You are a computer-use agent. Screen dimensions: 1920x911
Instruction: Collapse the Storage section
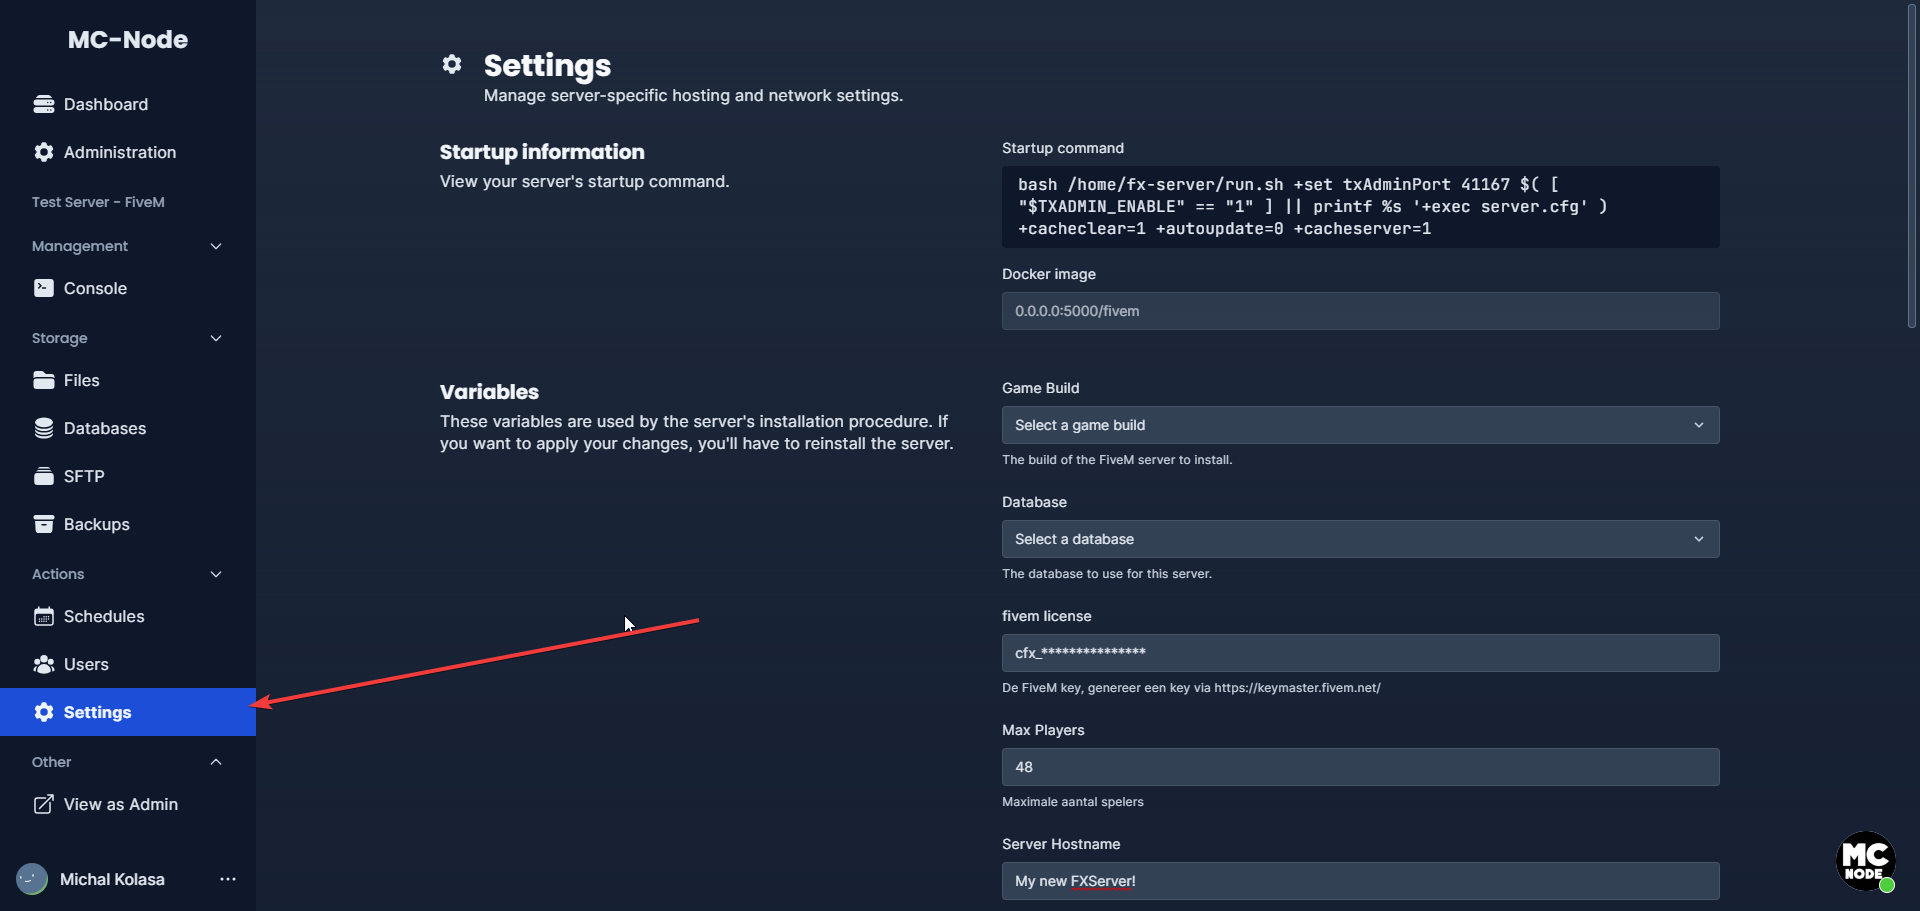point(216,338)
